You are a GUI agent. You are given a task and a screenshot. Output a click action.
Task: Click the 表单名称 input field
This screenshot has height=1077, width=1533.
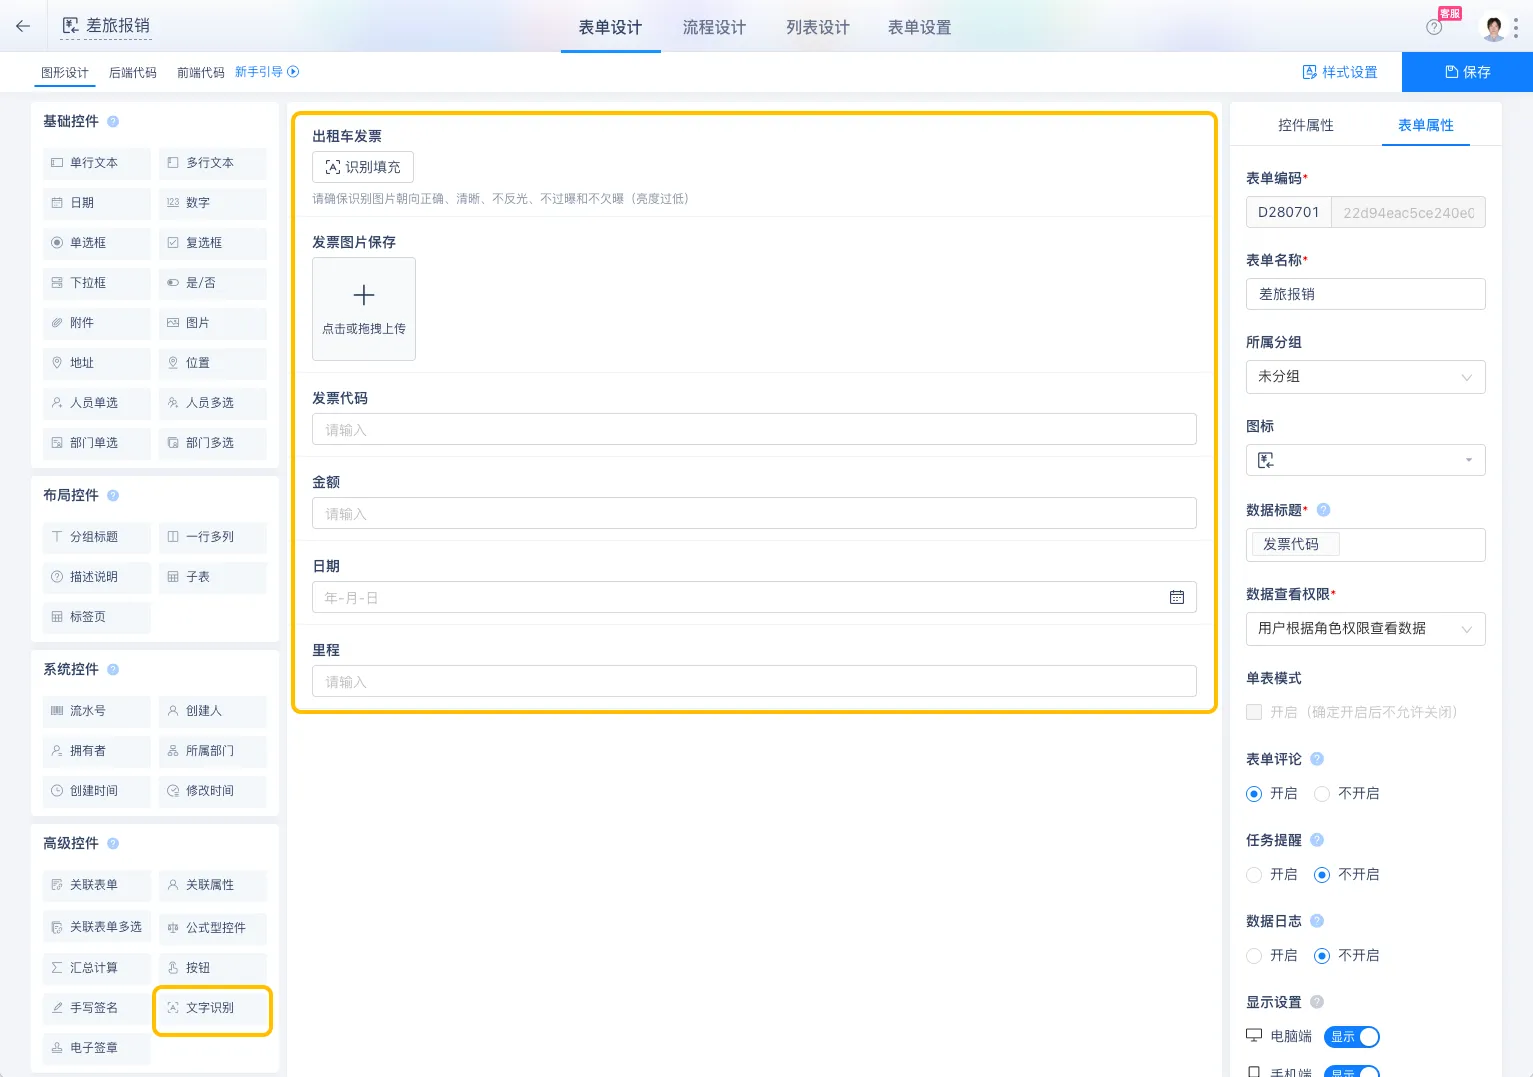[x=1366, y=295]
